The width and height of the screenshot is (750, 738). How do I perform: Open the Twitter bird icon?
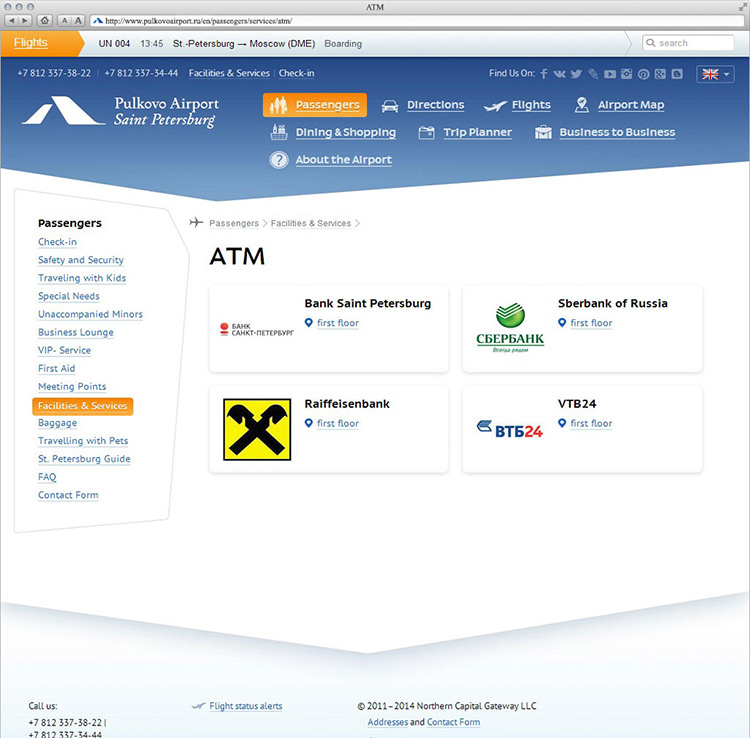coord(576,74)
